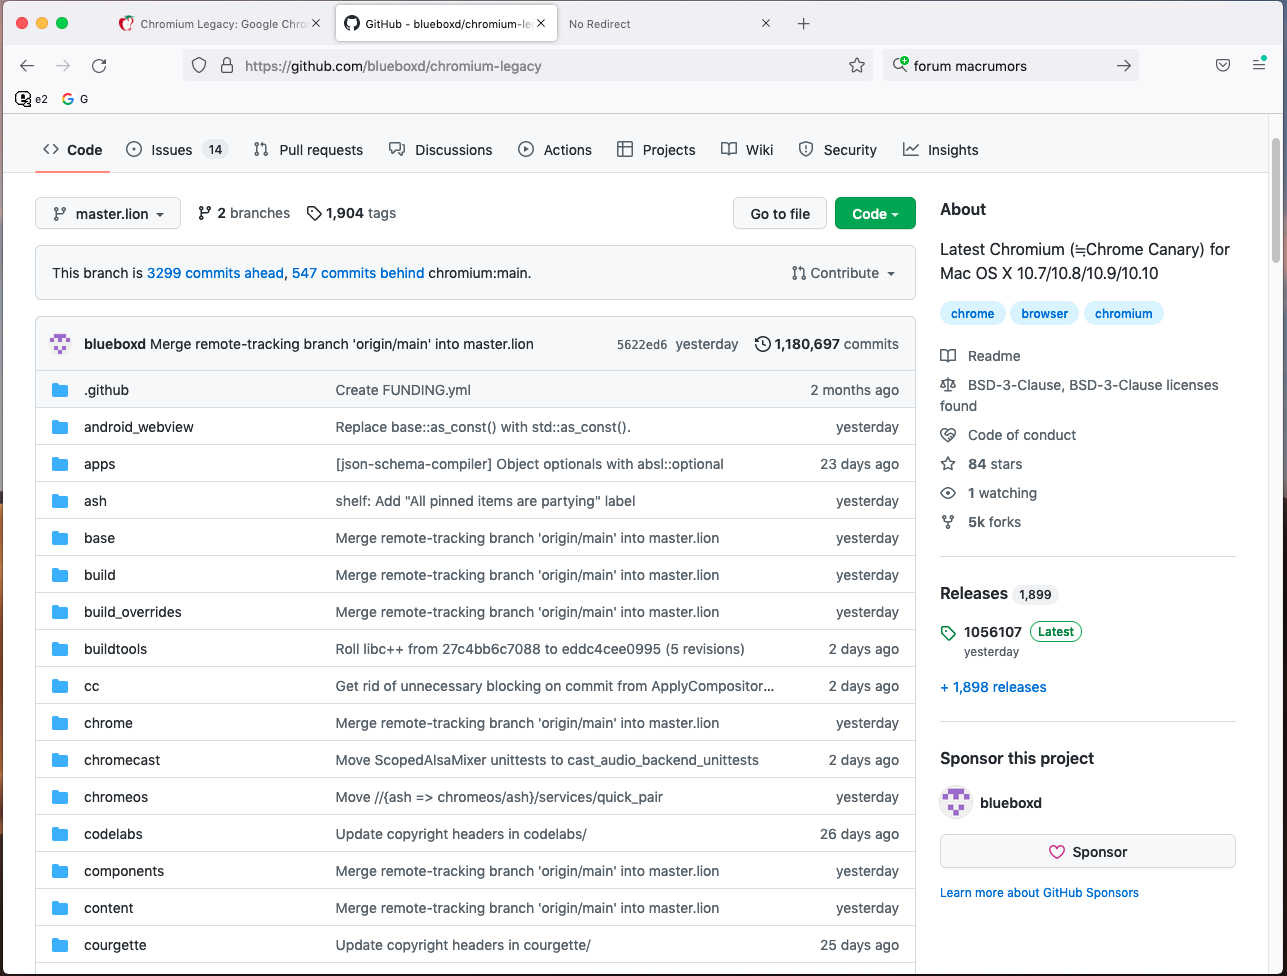
Task: Click the .github folder icon
Action: coord(60,390)
